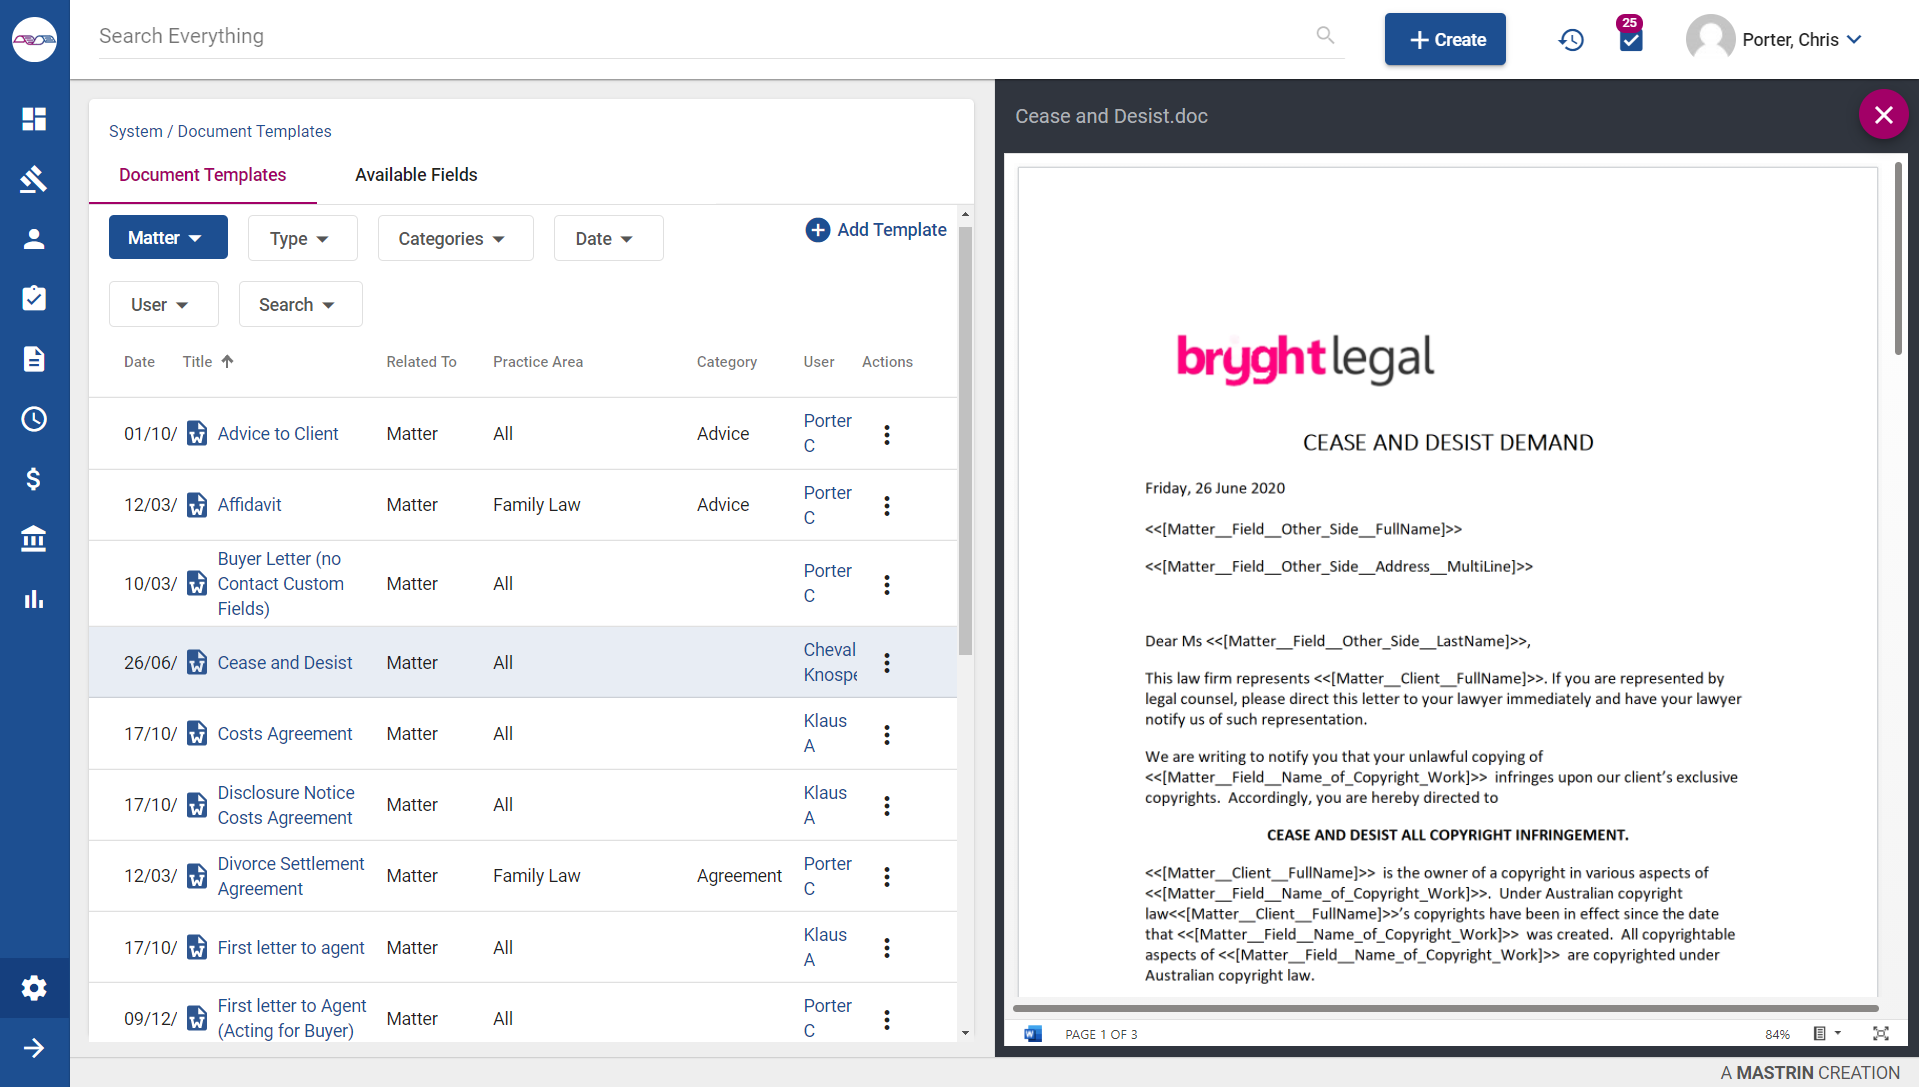Switch to the Available Fields tab
This screenshot has height=1087, width=1919.
pyautogui.click(x=416, y=175)
